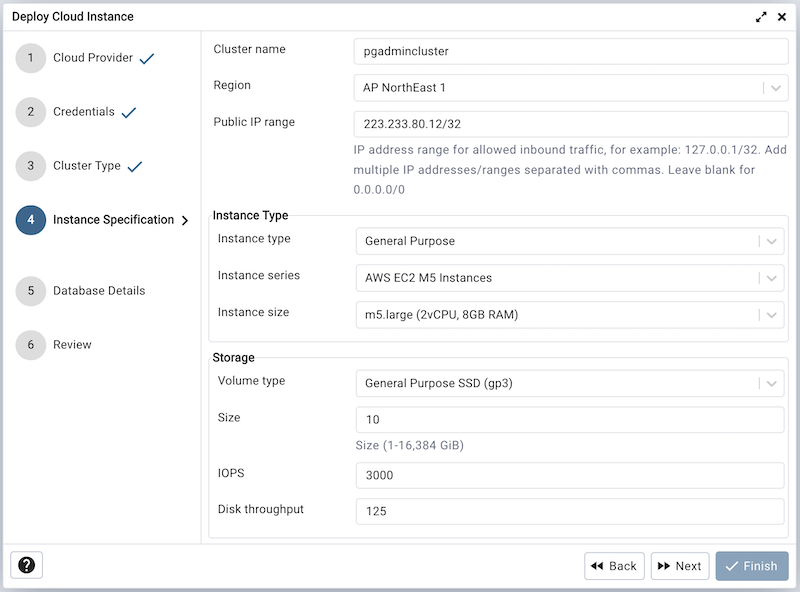Click into the IOPS value field
800x592 pixels.
[570, 474]
